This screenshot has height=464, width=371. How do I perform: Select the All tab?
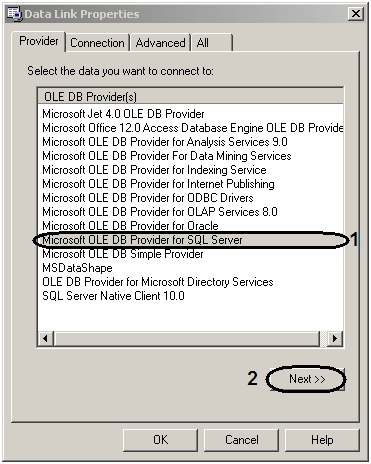[x=211, y=43]
